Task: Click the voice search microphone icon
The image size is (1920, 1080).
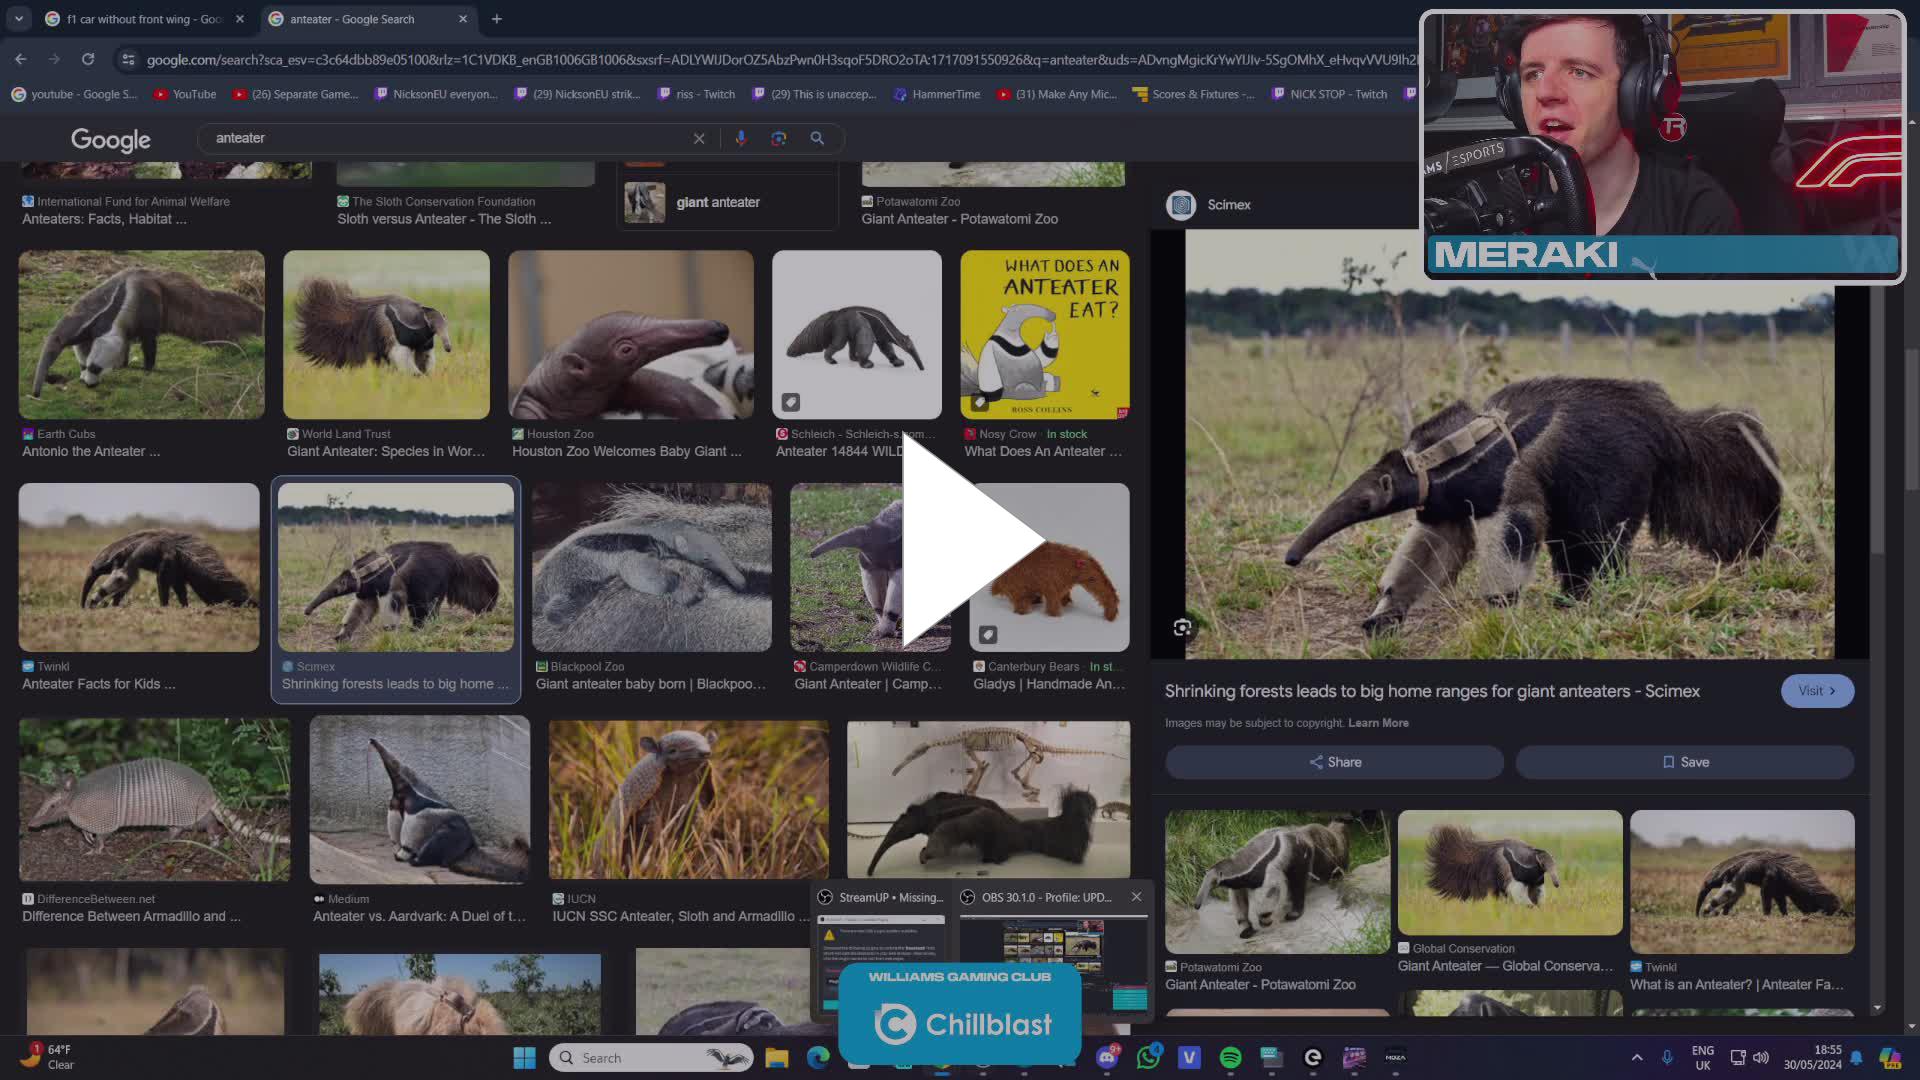Action: [741, 138]
